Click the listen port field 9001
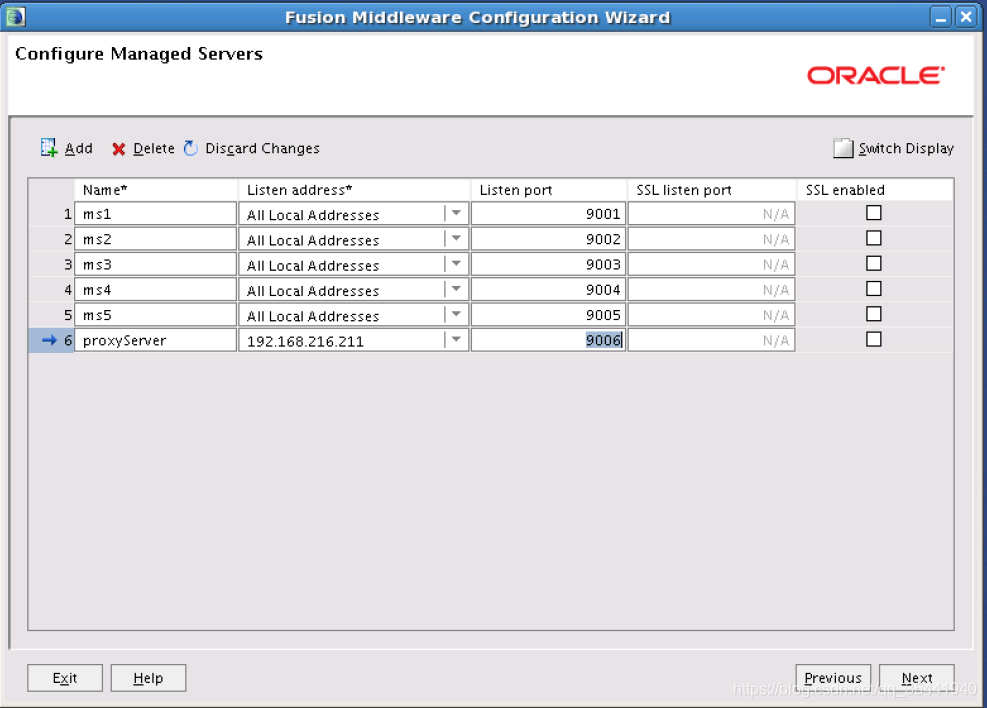The width and height of the screenshot is (987, 708). [x=548, y=214]
